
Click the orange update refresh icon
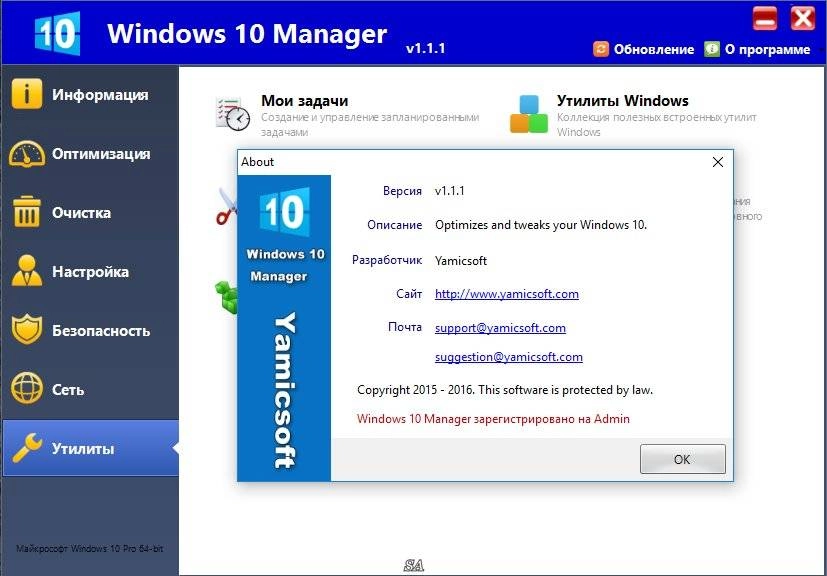click(x=601, y=49)
